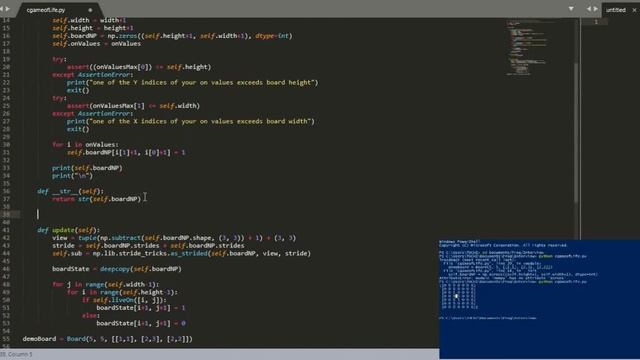The height and width of the screenshot is (360, 640).
Task: Click boardState[i+1, j+1] = 1 line
Action: [141, 307]
